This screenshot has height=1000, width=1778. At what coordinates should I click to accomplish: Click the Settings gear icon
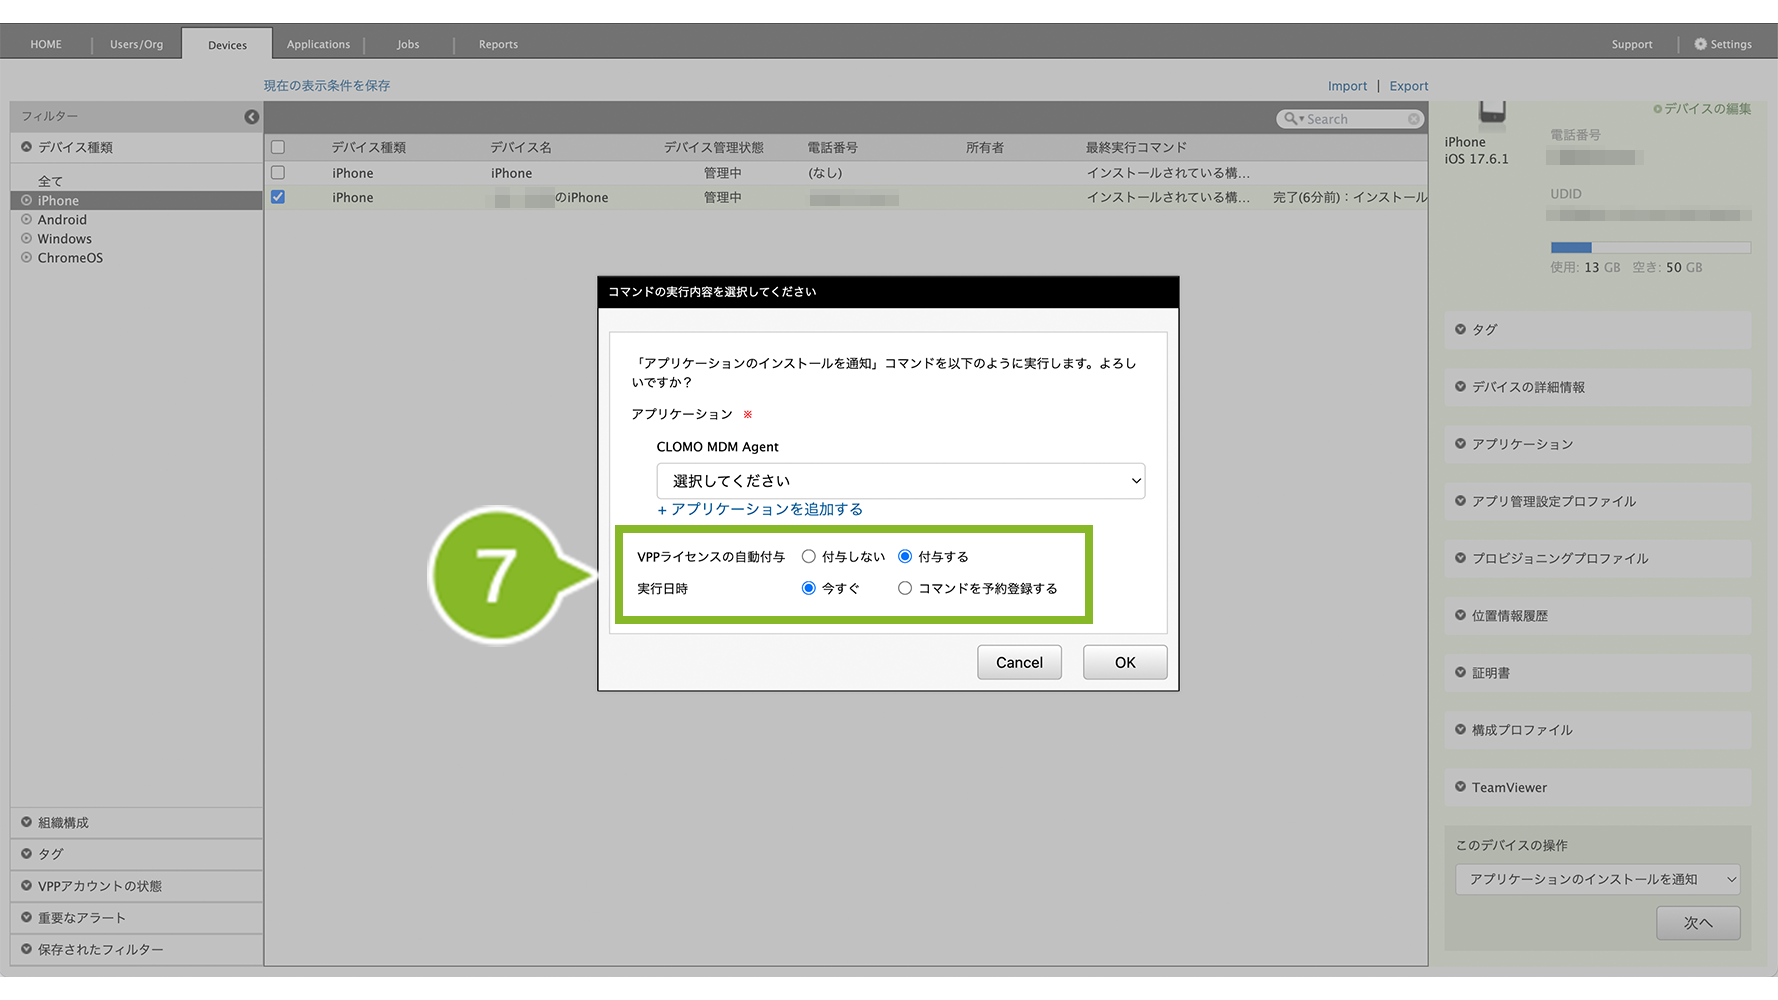pos(1700,44)
